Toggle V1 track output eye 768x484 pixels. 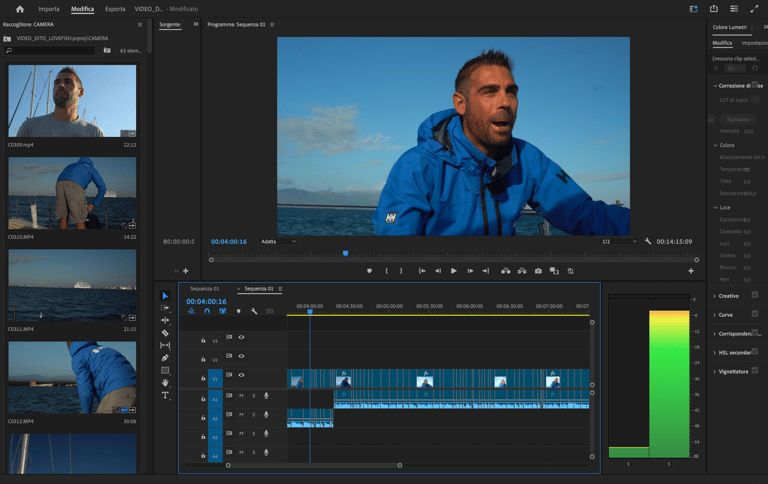241,375
